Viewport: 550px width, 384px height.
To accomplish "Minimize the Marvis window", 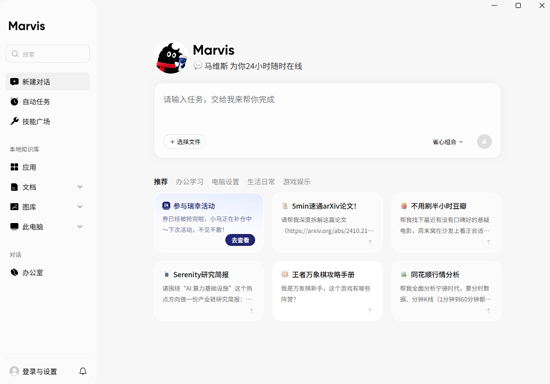I will coord(494,6).
